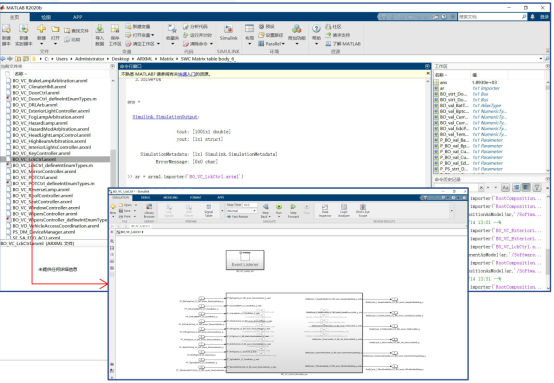Open the Normal simulation mode dropdown
The height and width of the screenshot is (383, 554).
tap(241, 211)
